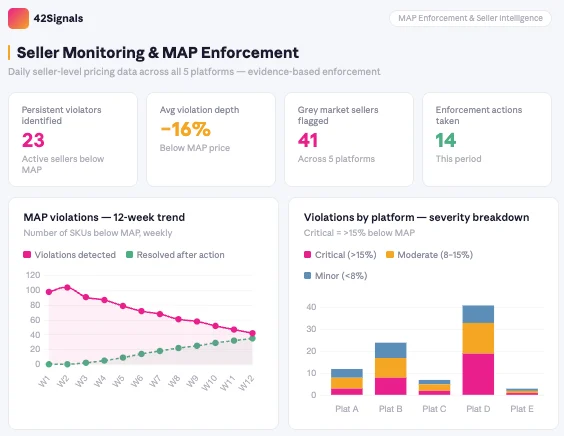The height and width of the screenshot is (436, 564).
Task: Select the W1 resolved data point
Action: (49, 364)
